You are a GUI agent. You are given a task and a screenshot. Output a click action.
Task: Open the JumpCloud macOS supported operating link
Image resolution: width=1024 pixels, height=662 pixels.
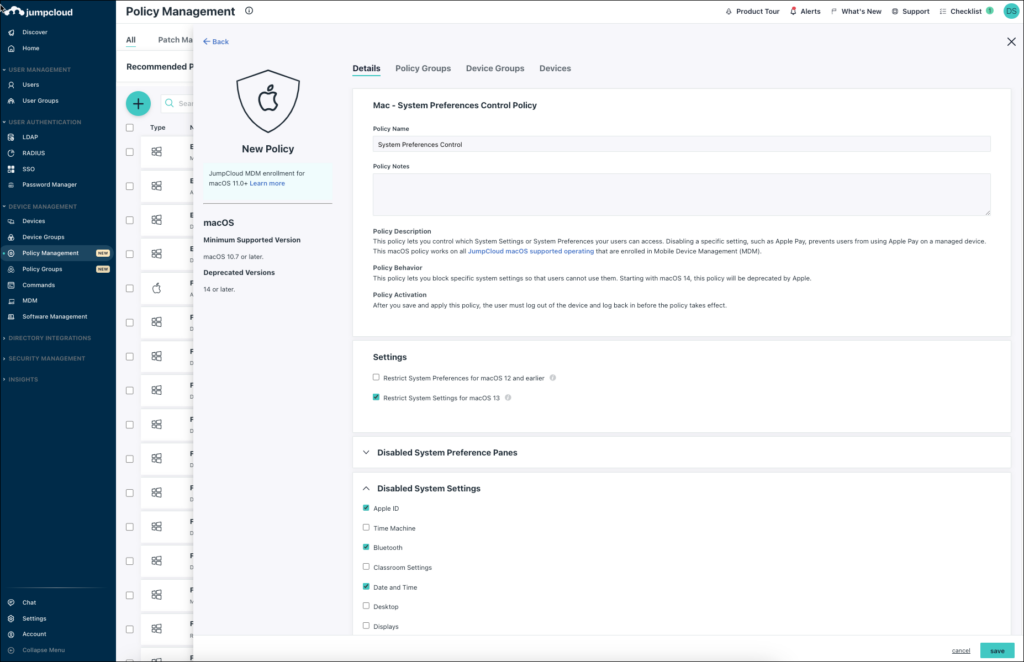pos(530,250)
